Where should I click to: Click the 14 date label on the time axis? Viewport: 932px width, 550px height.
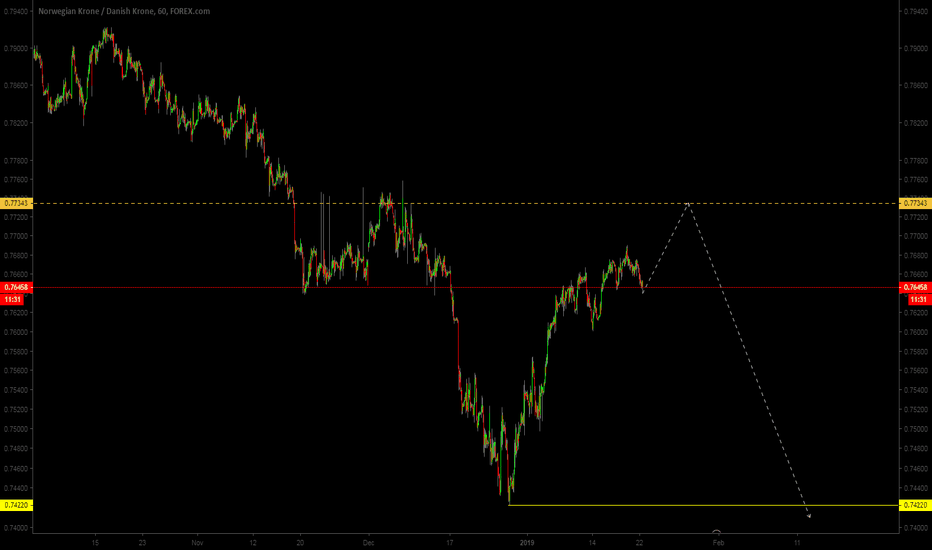click(x=592, y=542)
